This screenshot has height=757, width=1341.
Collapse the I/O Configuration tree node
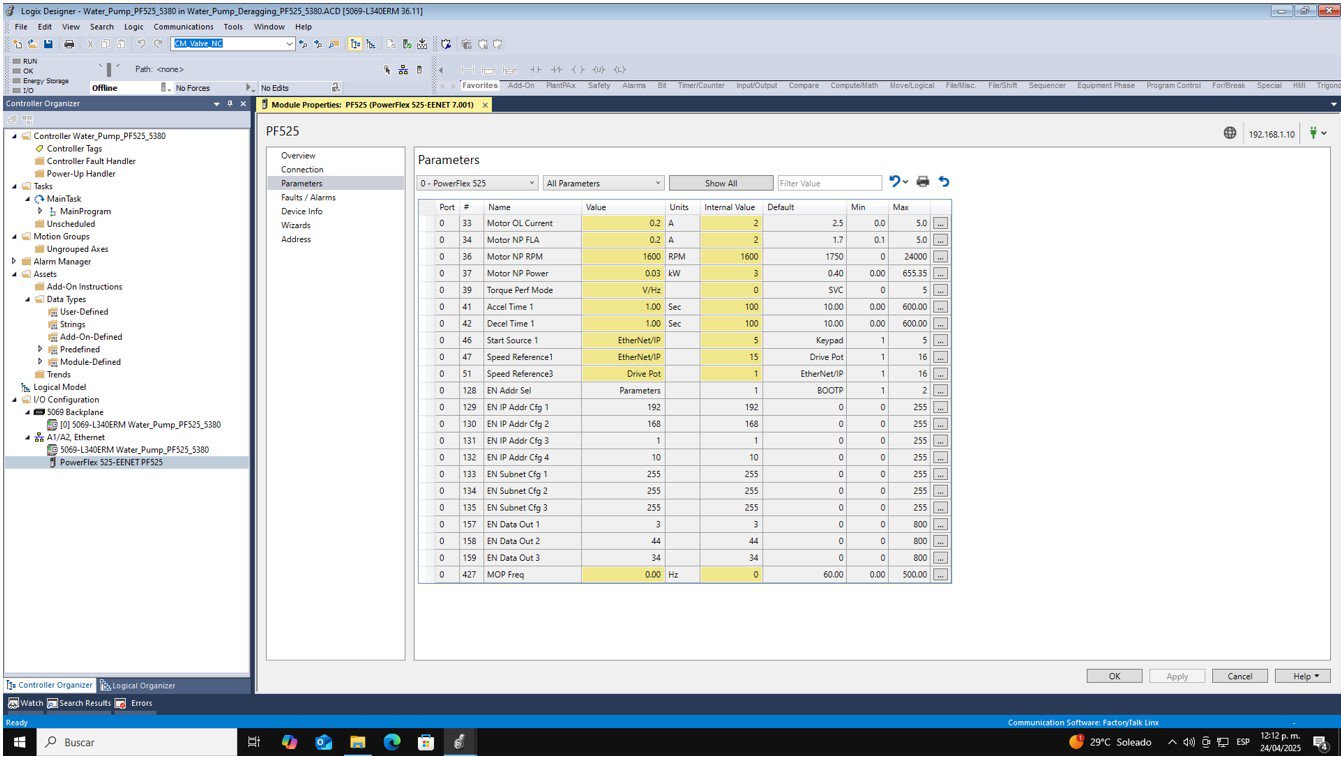click(14, 399)
